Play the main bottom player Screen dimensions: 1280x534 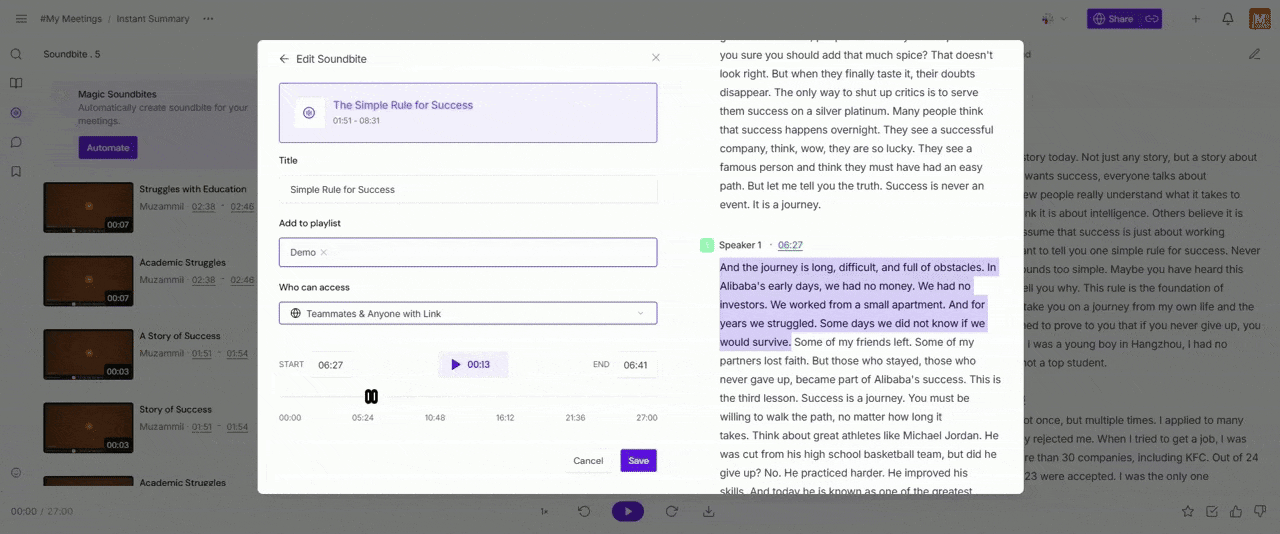tap(628, 511)
